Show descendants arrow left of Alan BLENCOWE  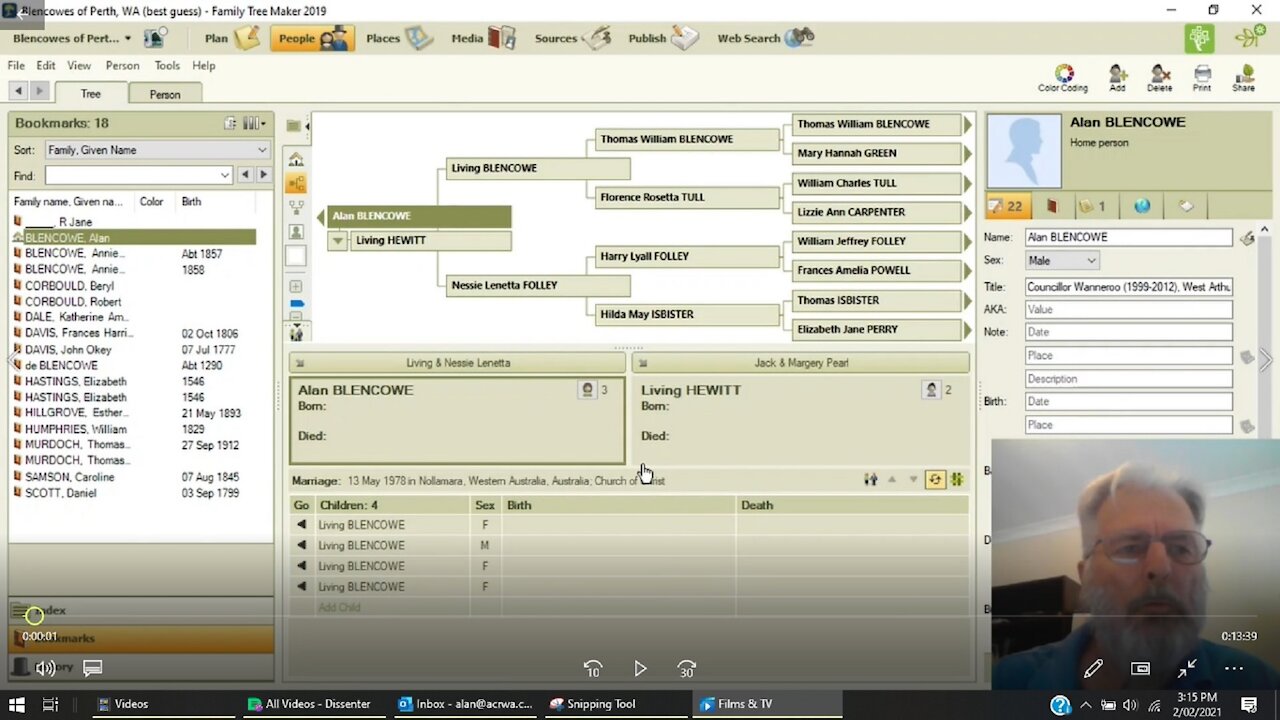[x=321, y=216]
